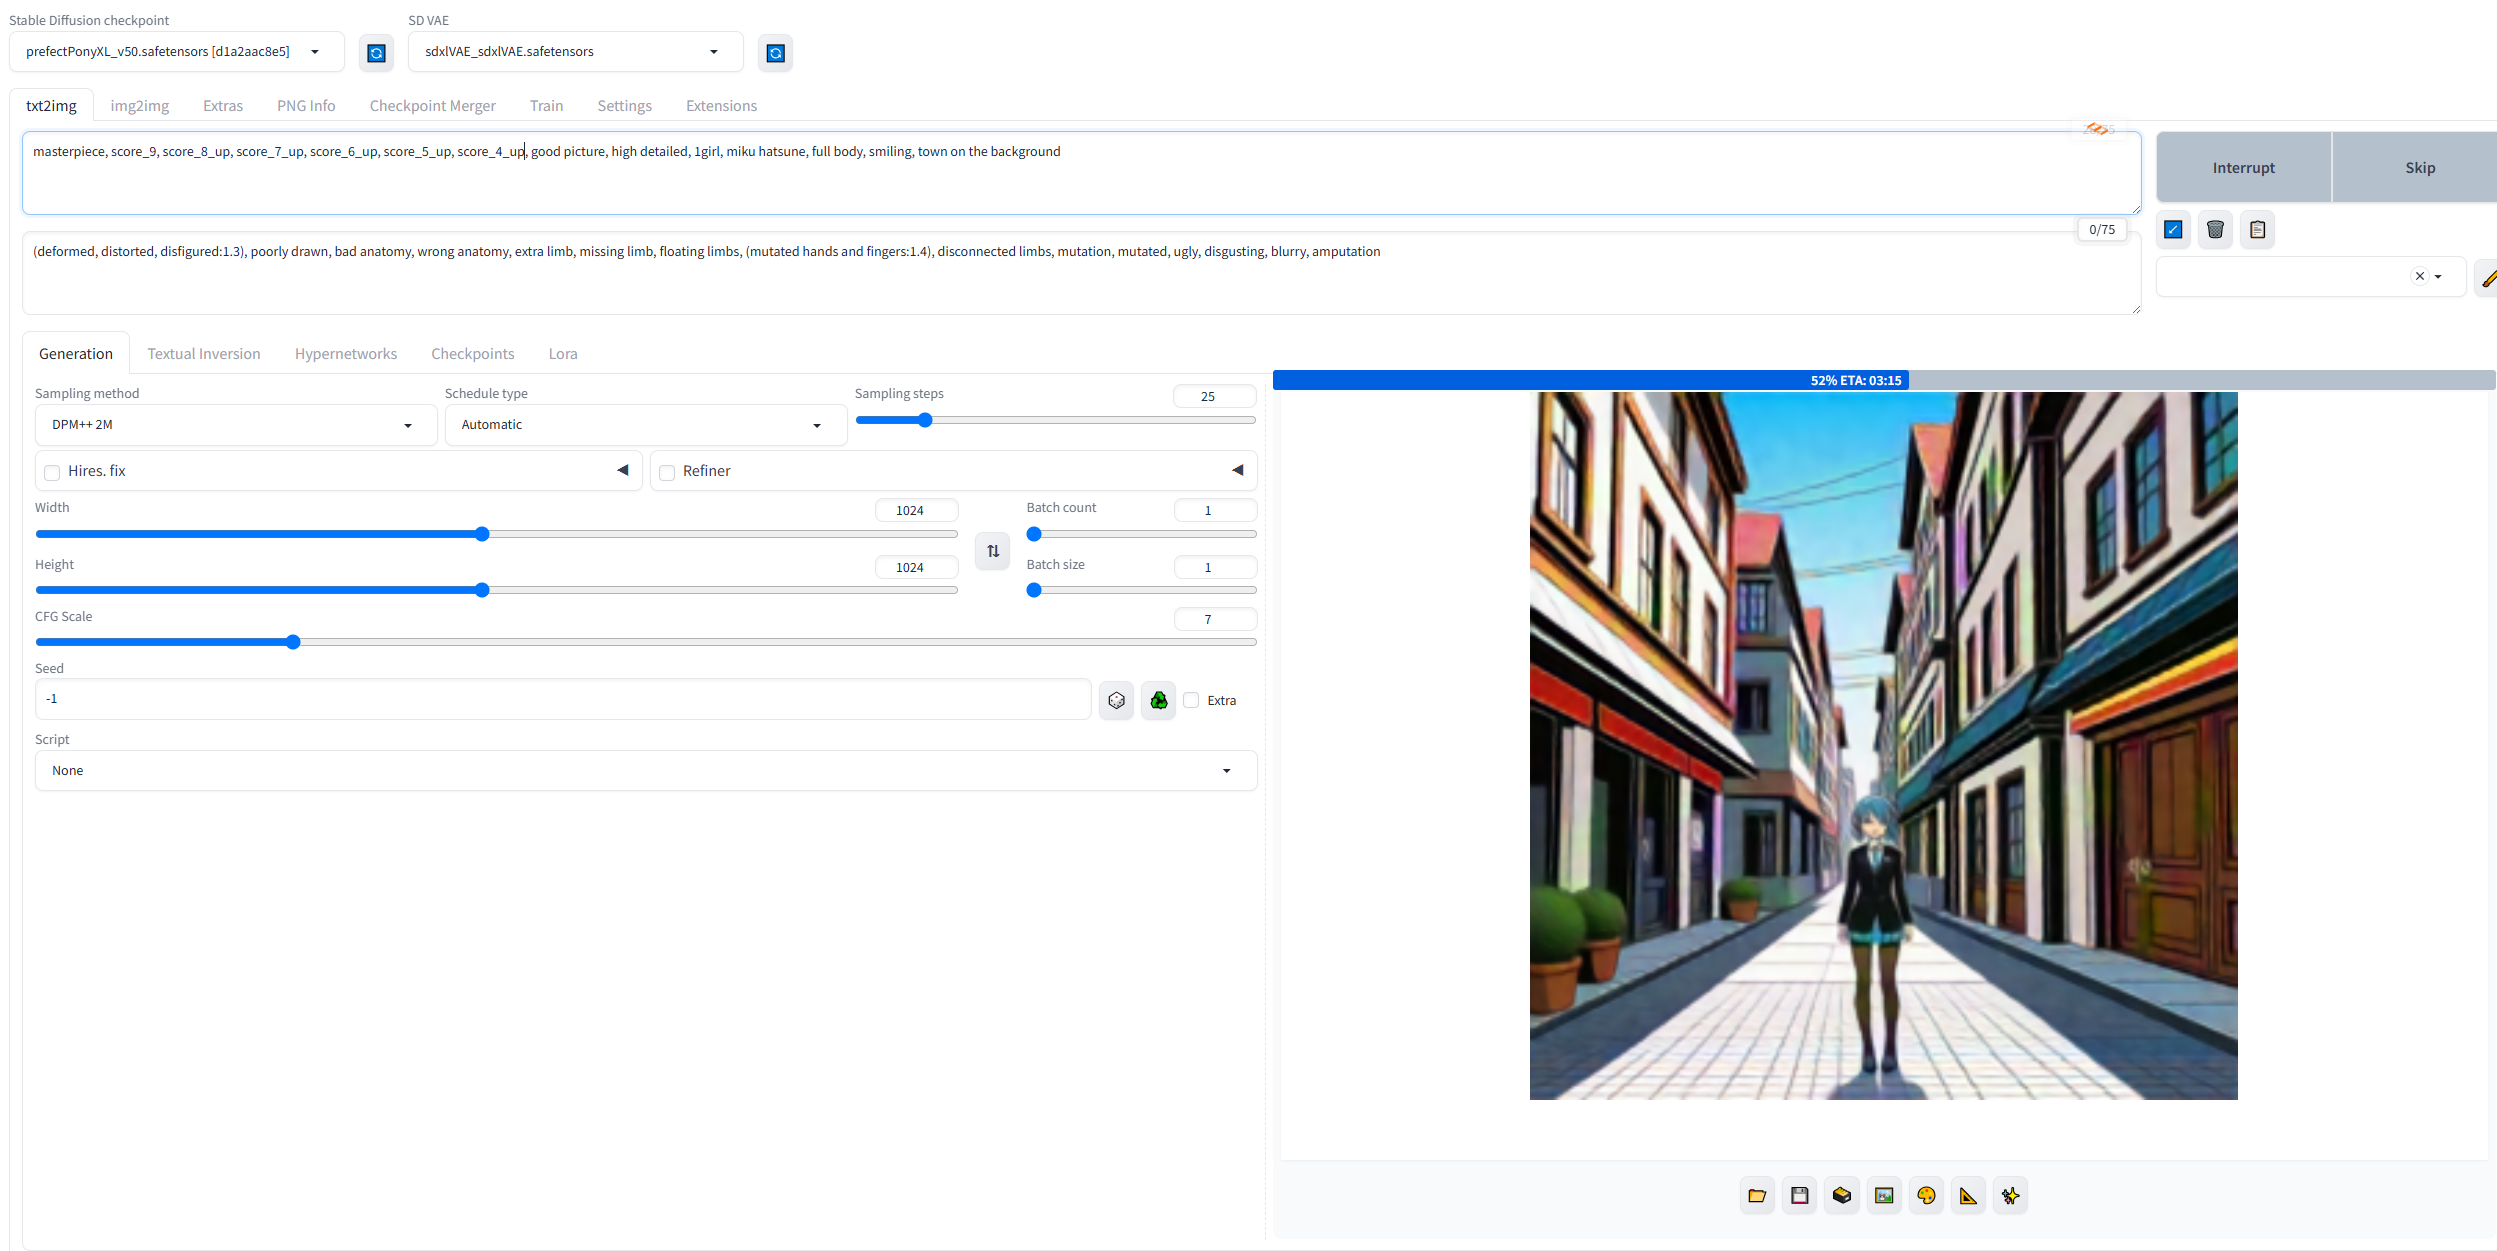
Task: Click the blue arrow read-parameters icon
Action: click(x=2173, y=230)
